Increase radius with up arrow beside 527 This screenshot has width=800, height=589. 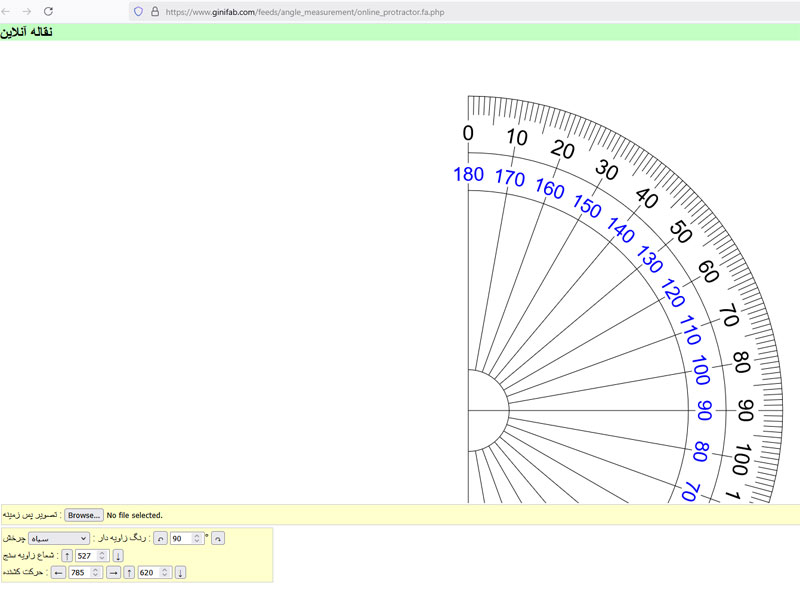tap(67, 555)
